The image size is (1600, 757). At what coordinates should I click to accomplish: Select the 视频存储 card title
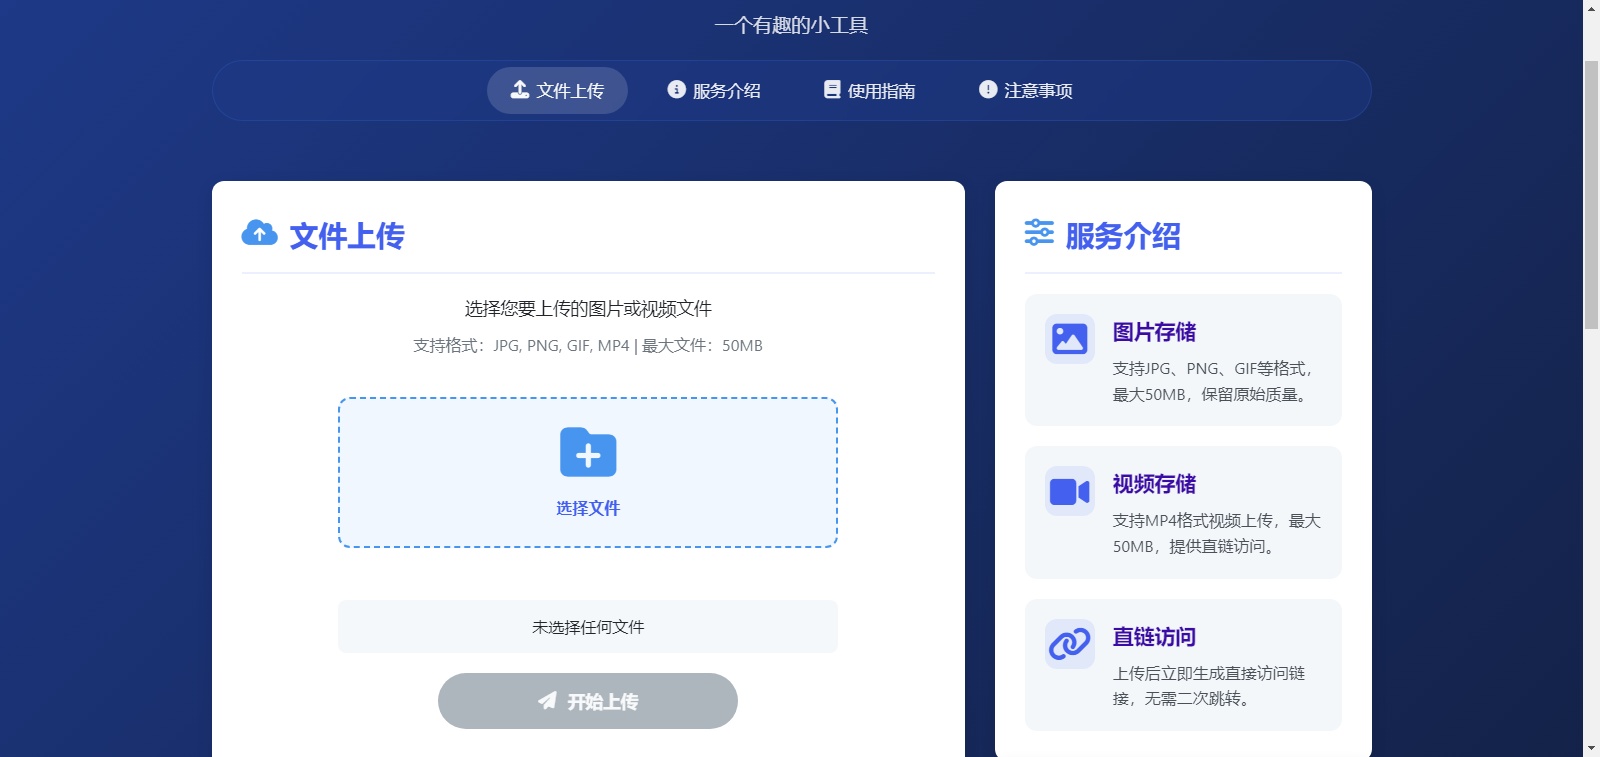pyautogui.click(x=1154, y=484)
